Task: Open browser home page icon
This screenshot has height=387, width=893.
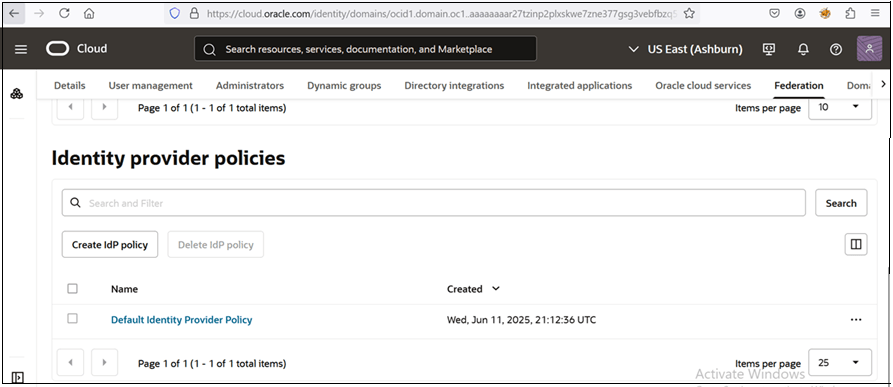Action: 89,13
